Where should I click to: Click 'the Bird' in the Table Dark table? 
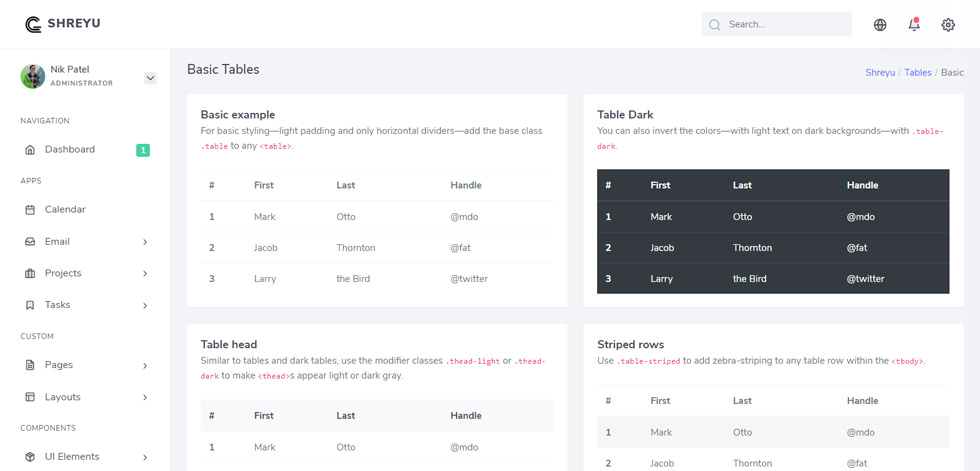[749, 279]
